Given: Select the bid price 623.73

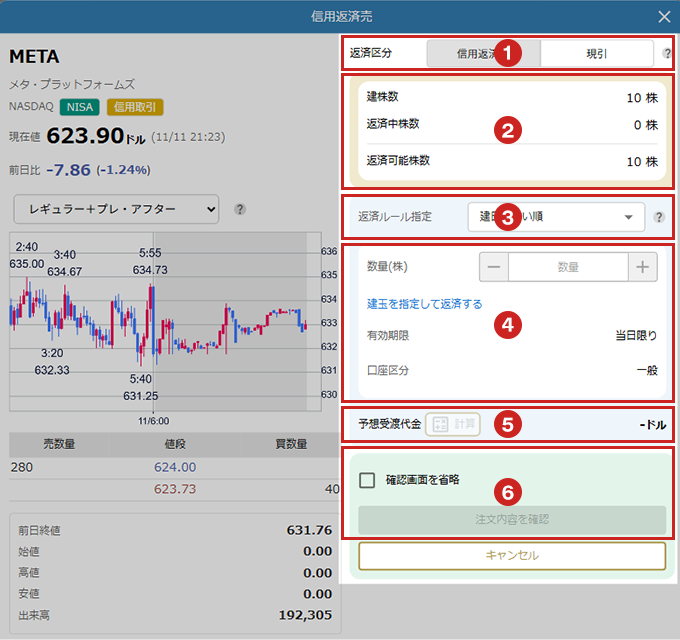Looking at the screenshot, I should [x=175, y=489].
